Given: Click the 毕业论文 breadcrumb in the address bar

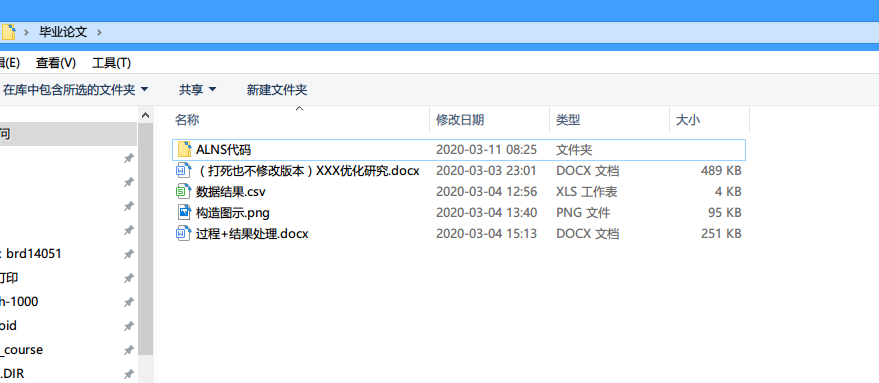Looking at the screenshot, I should (63, 32).
